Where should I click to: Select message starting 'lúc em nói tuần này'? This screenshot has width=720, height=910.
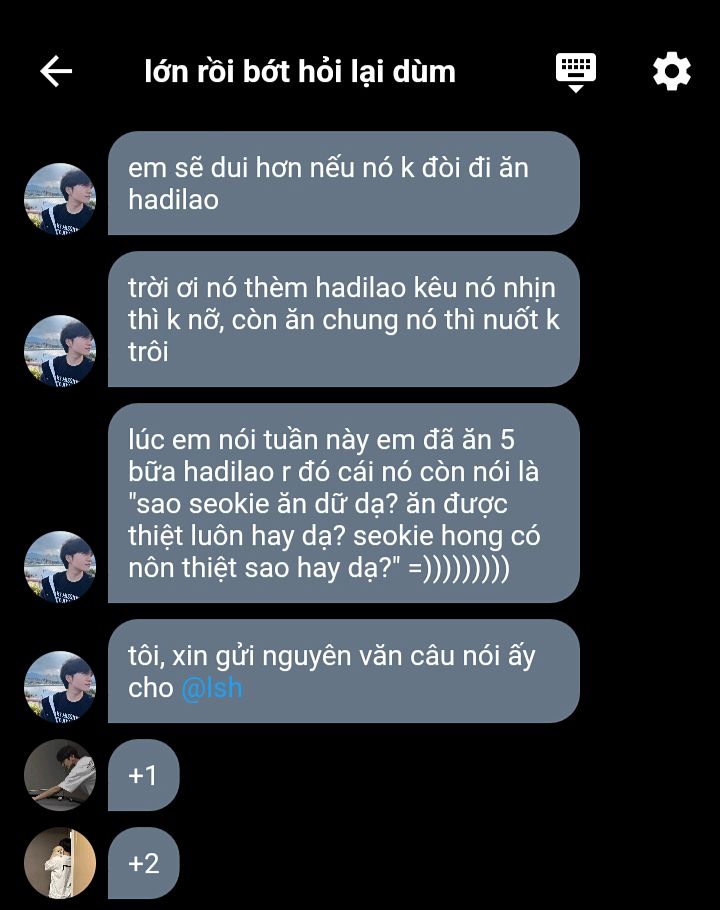click(343, 503)
